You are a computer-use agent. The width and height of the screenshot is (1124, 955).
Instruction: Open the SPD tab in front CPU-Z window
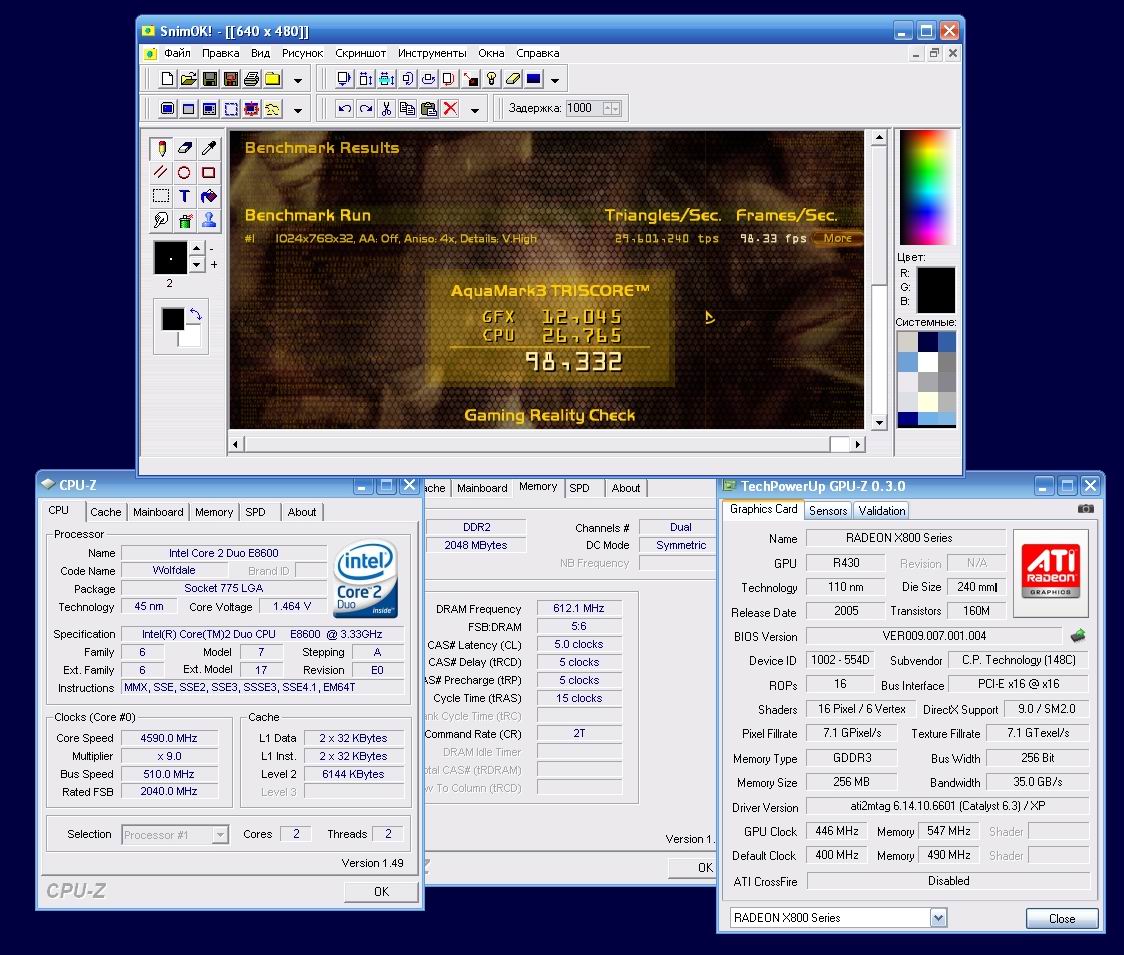255,512
